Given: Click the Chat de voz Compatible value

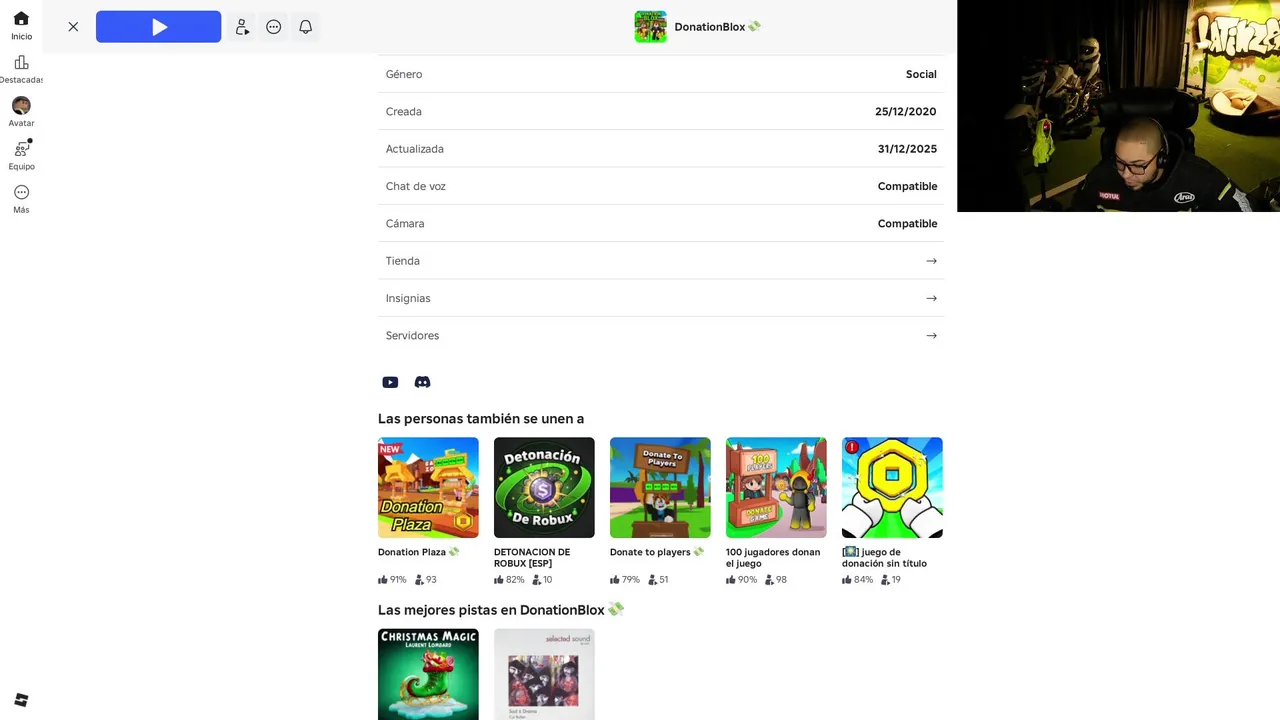Looking at the screenshot, I should tap(908, 187).
